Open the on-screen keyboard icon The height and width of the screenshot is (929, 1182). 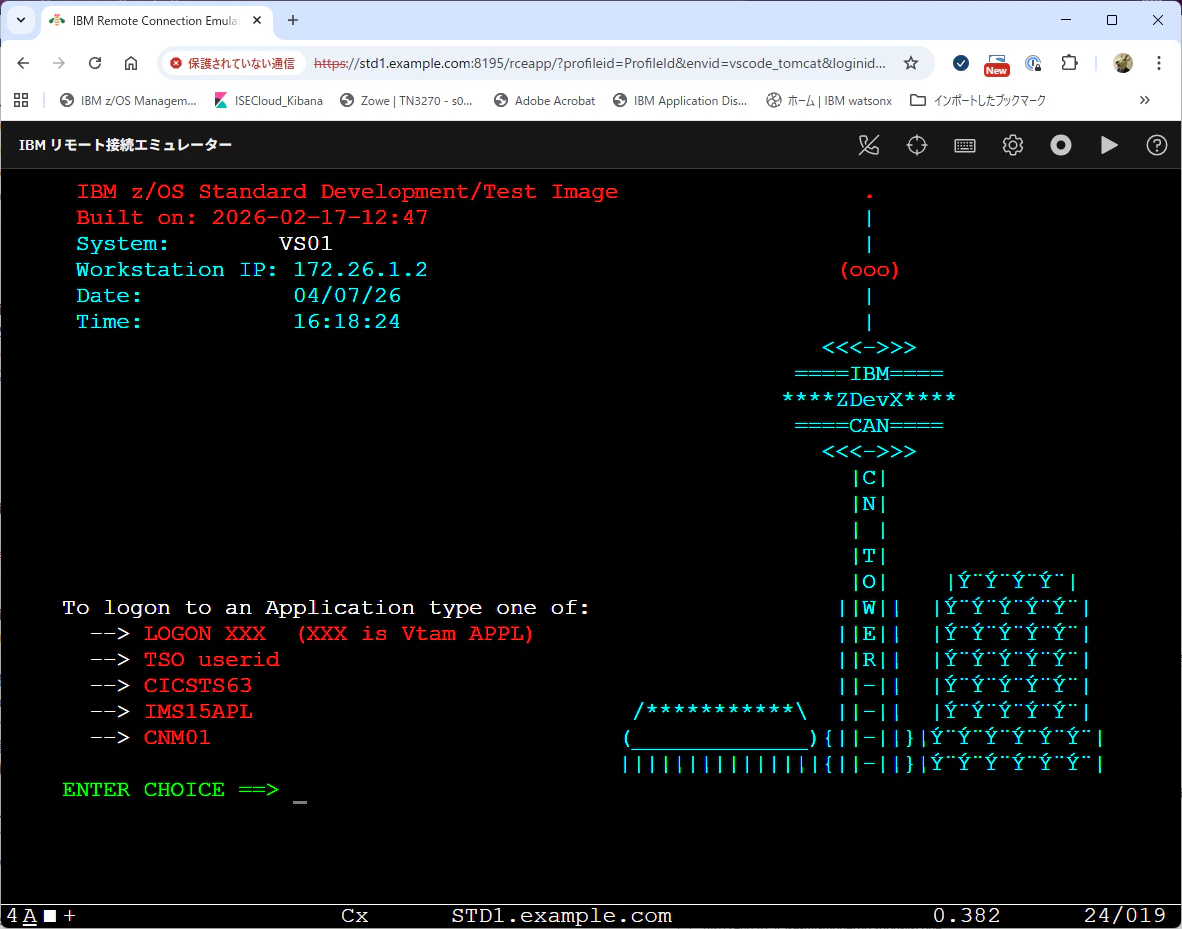pos(965,146)
